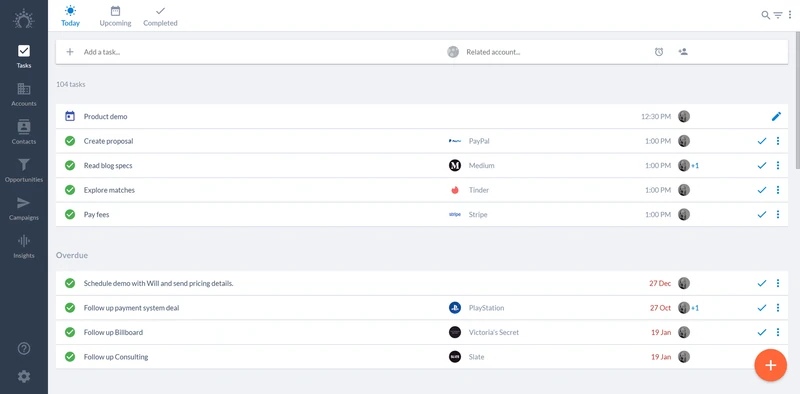The width and height of the screenshot is (800, 394).
Task: Toggle the Follow up Billboard check circle
Action: point(70,332)
